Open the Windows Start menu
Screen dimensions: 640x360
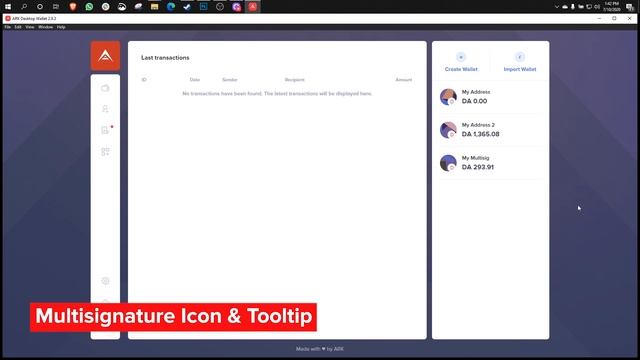pyautogui.click(x=8, y=7)
